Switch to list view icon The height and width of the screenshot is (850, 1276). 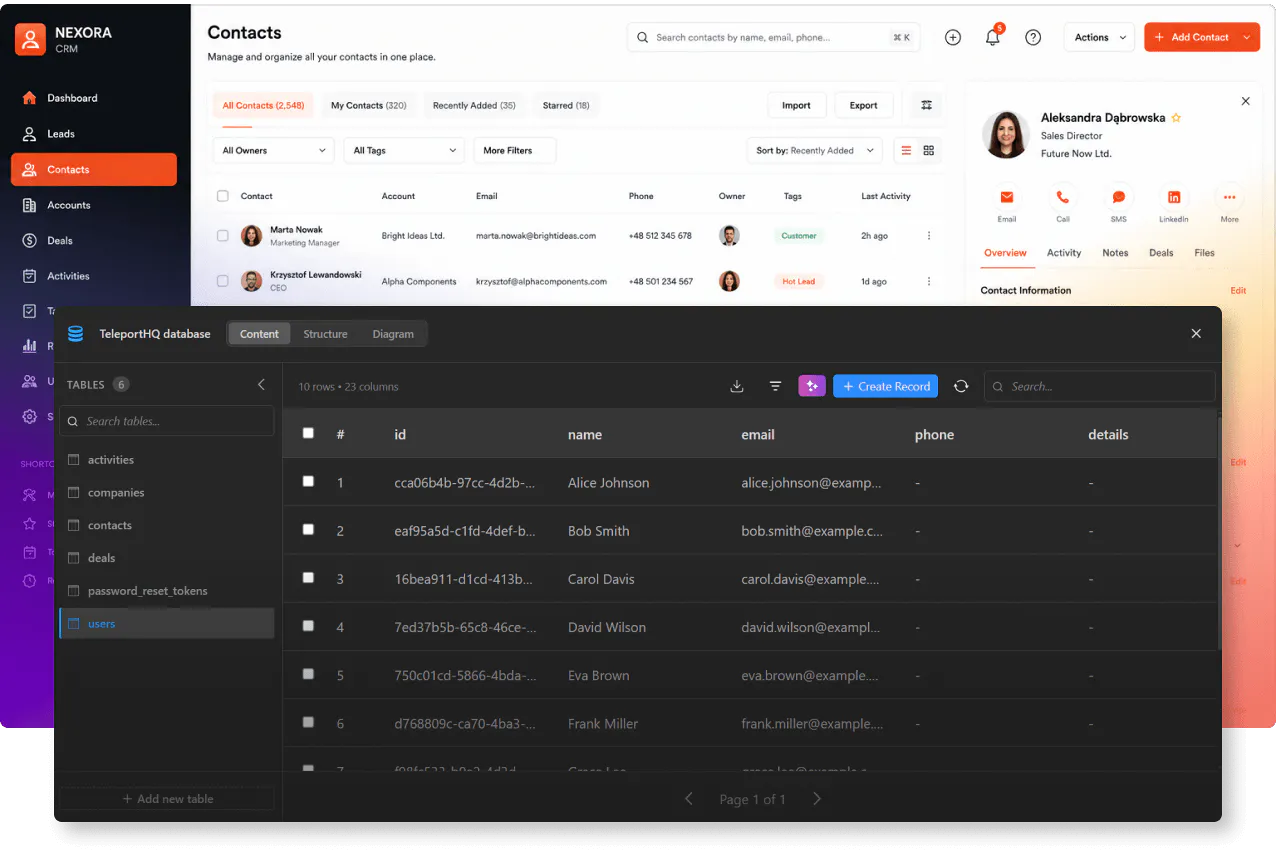(906, 150)
